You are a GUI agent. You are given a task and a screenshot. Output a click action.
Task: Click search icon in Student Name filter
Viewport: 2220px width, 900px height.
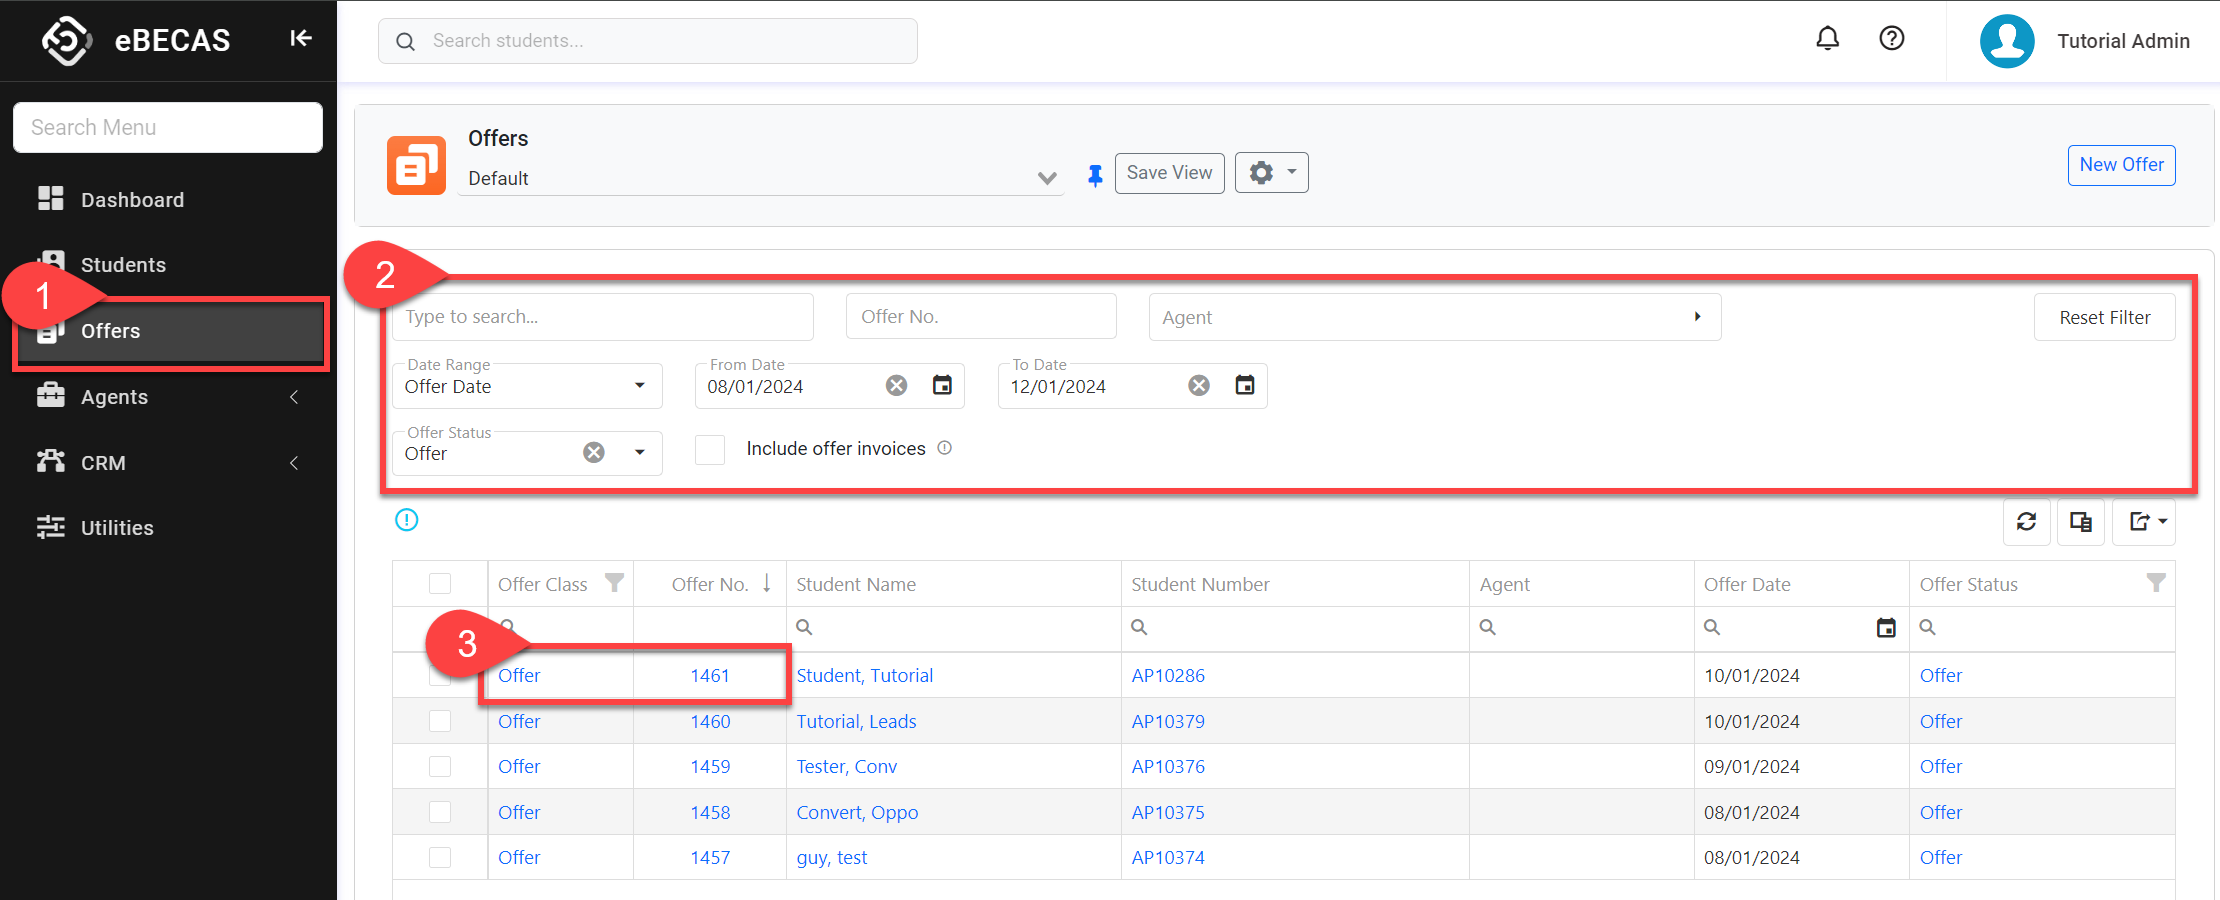(804, 627)
